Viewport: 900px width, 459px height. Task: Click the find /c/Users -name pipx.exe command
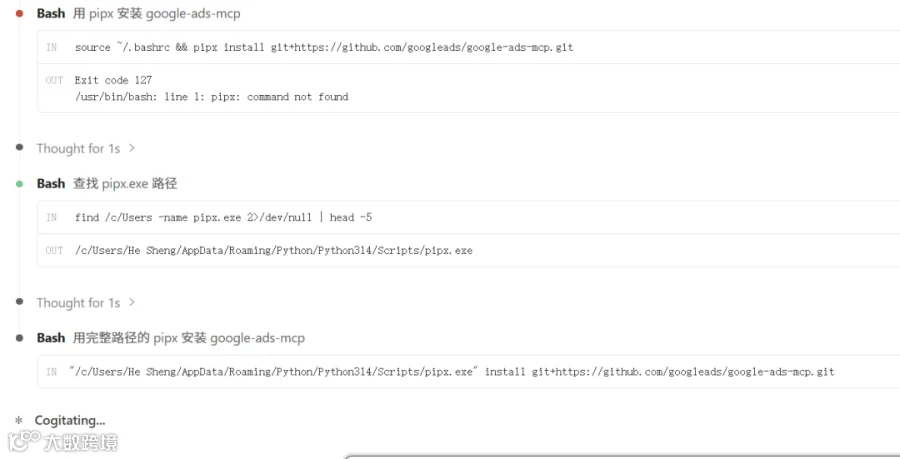point(223,217)
